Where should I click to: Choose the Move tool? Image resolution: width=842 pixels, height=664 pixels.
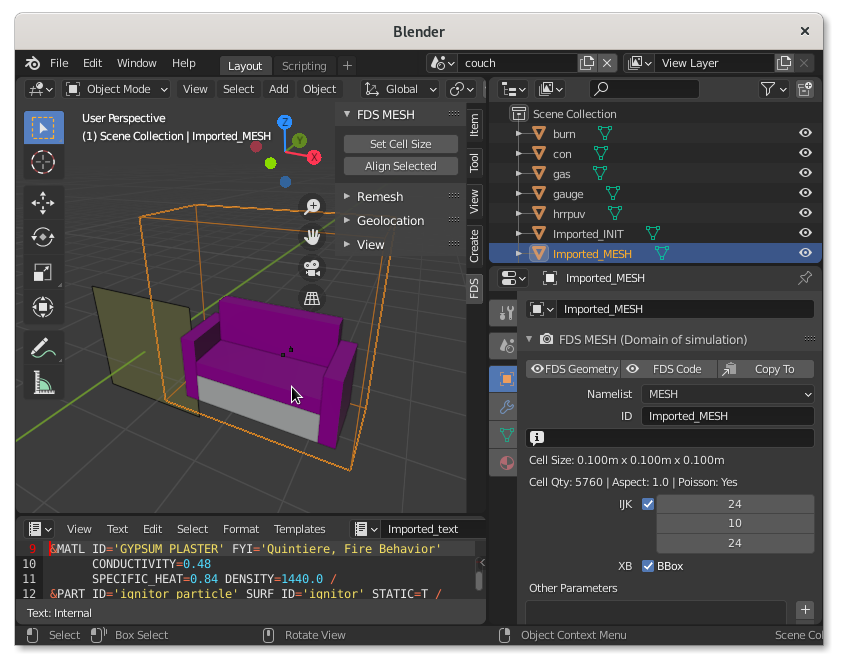coord(43,203)
